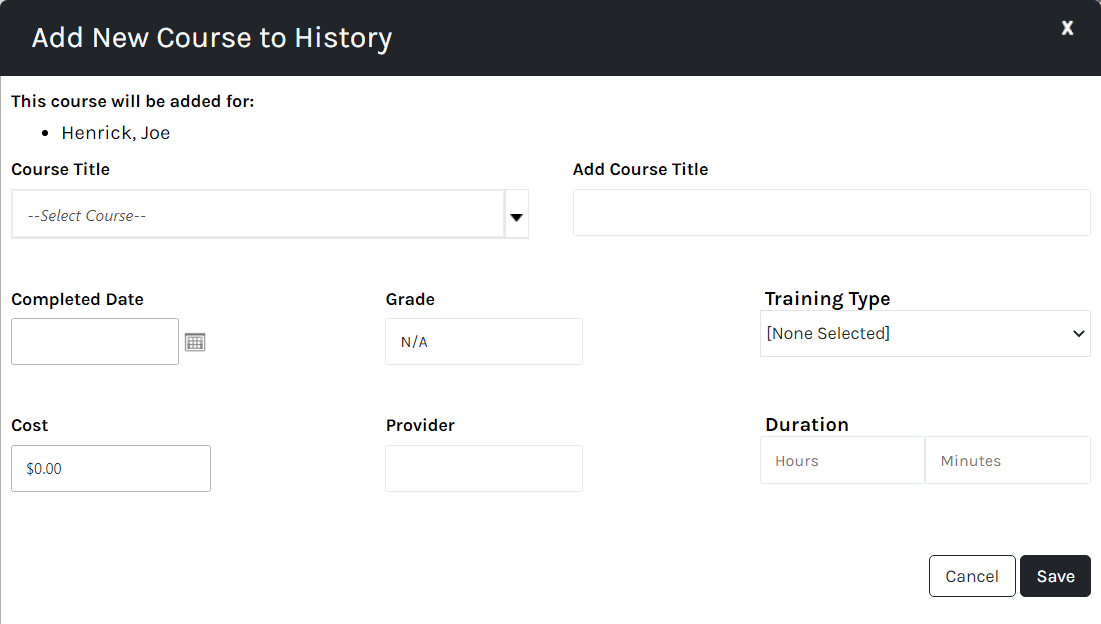1101x624 pixels.
Task: Click the Hours duration field
Action: pyautogui.click(x=842, y=461)
